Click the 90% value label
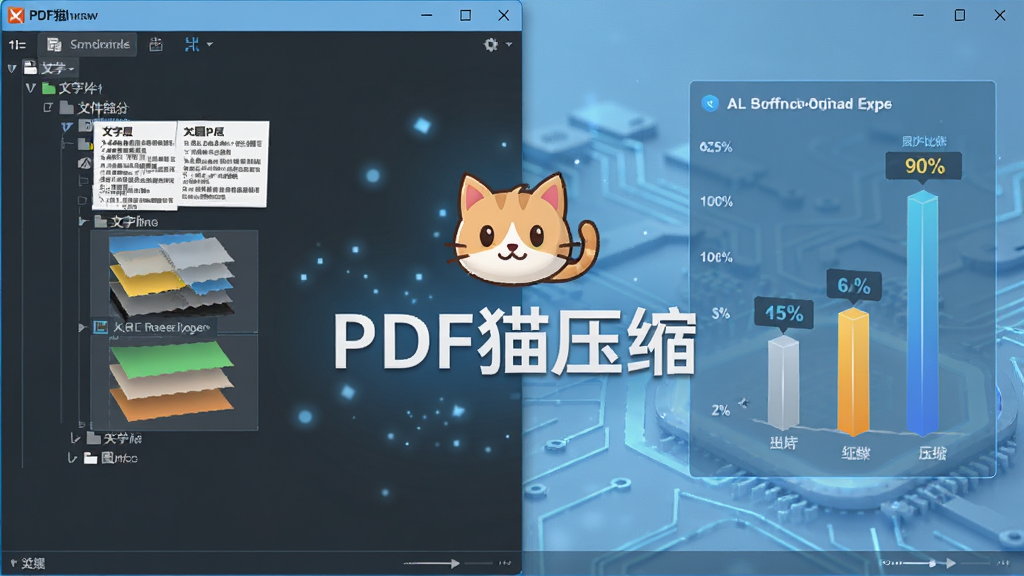 pos(924,166)
